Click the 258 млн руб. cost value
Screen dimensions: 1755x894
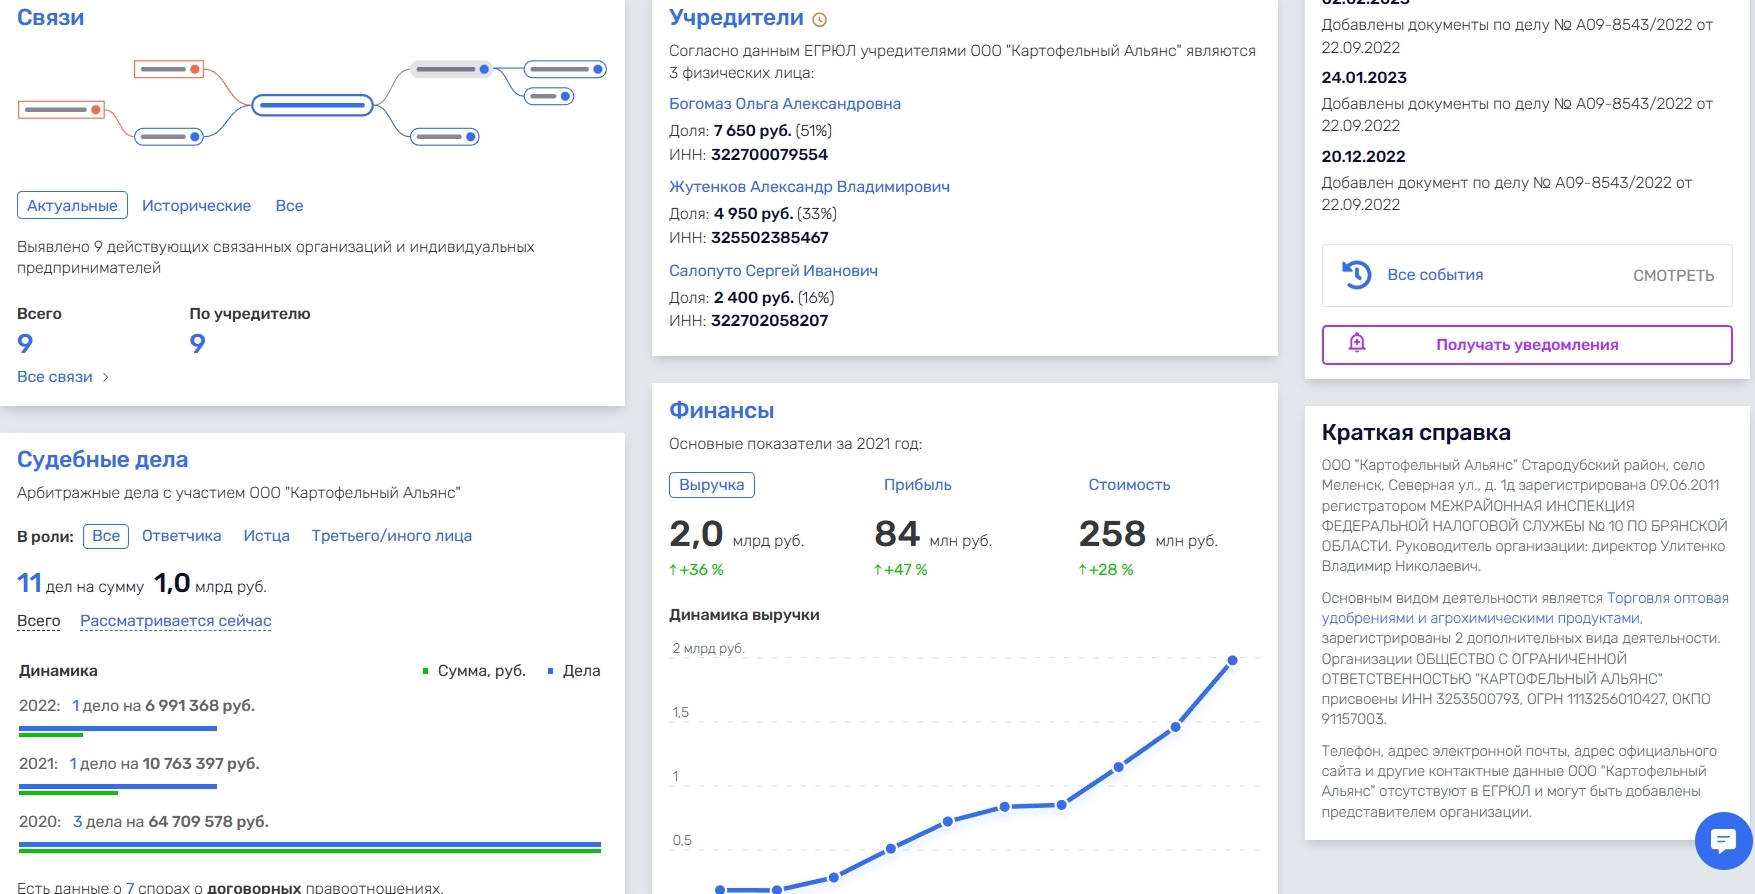(x=1148, y=534)
